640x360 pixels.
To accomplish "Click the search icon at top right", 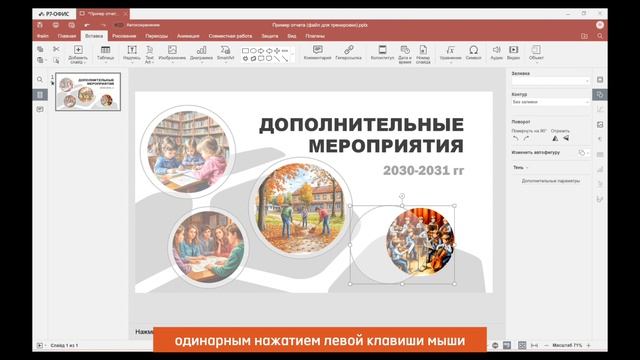I will (600, 36).
